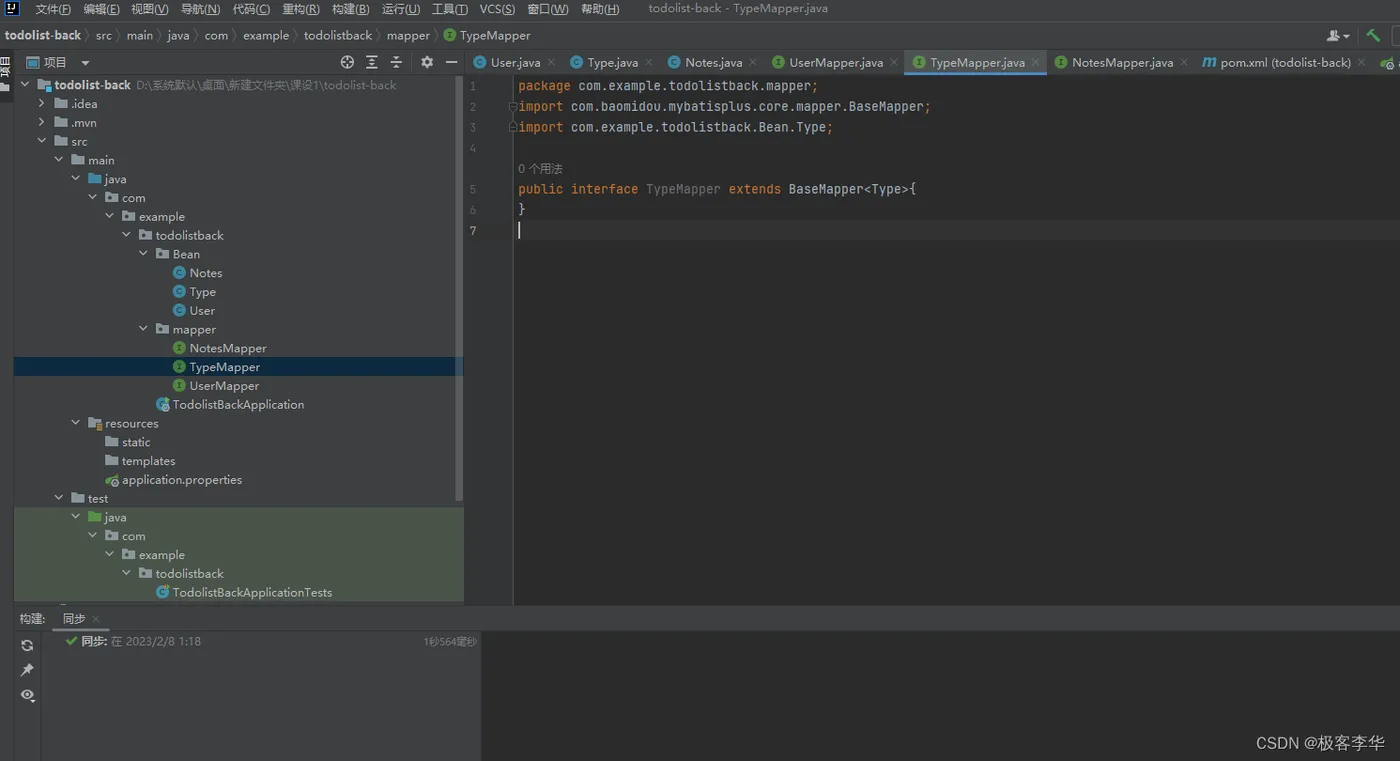The width and height of the screenshot is (1400, 761).
Task: Close the NotesMapper.java tab
Action: click(x=1184, y=62)
